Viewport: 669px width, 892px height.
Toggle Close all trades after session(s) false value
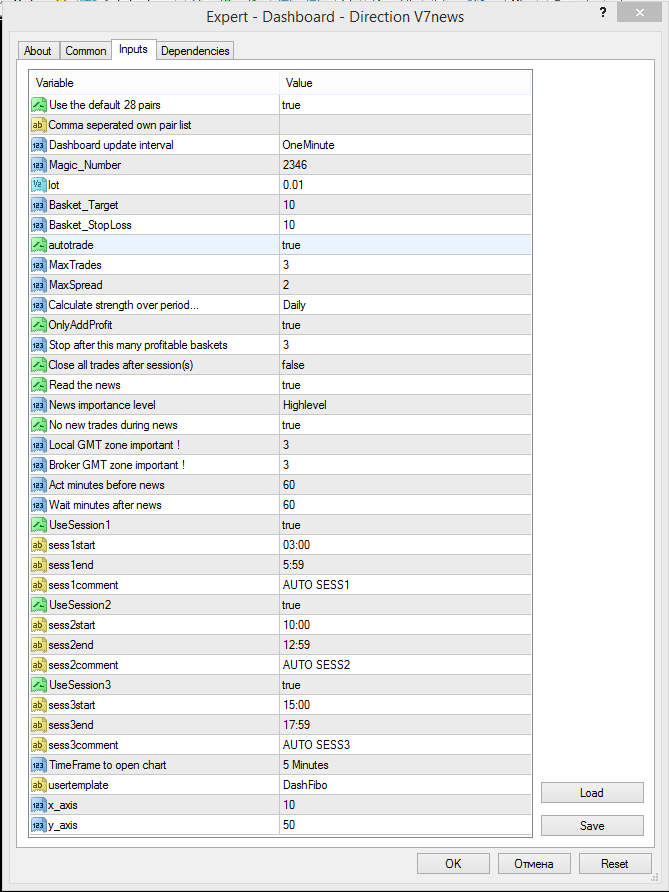click(x=405, y=365)
